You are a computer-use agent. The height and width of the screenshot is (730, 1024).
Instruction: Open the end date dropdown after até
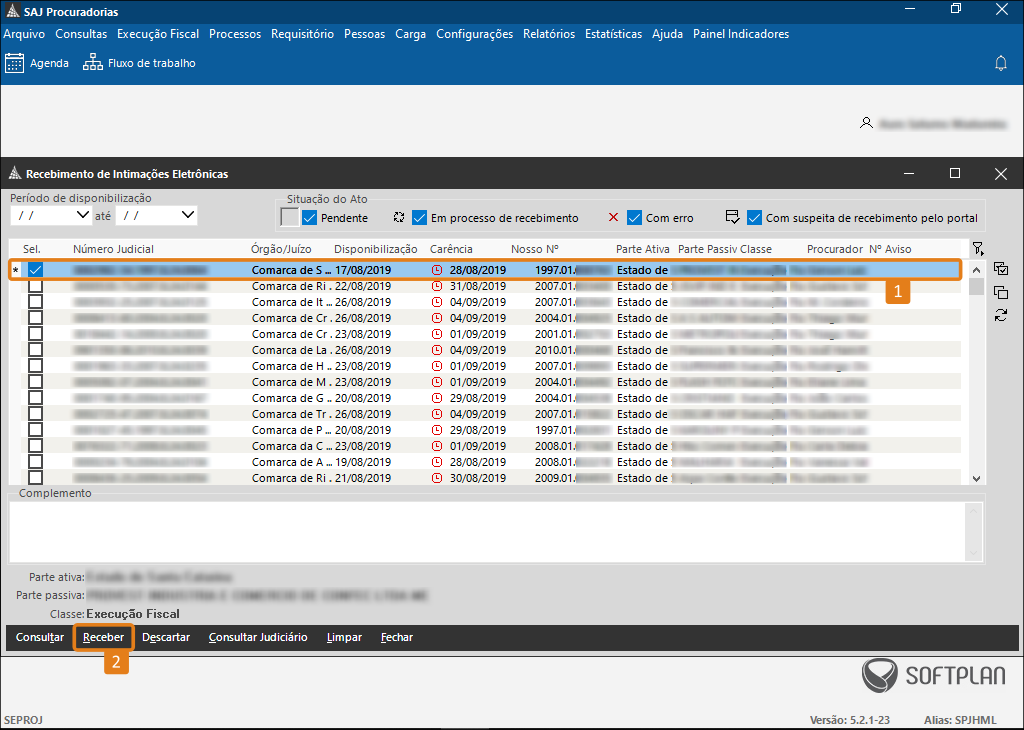188,215
